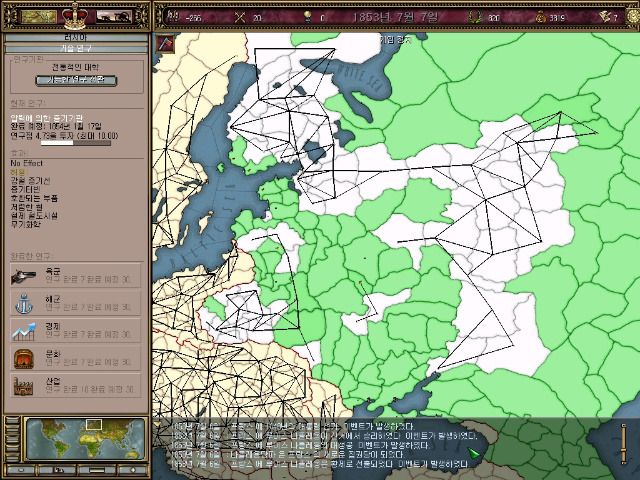
Task: Click the world minimap
Action: point(85,439)
